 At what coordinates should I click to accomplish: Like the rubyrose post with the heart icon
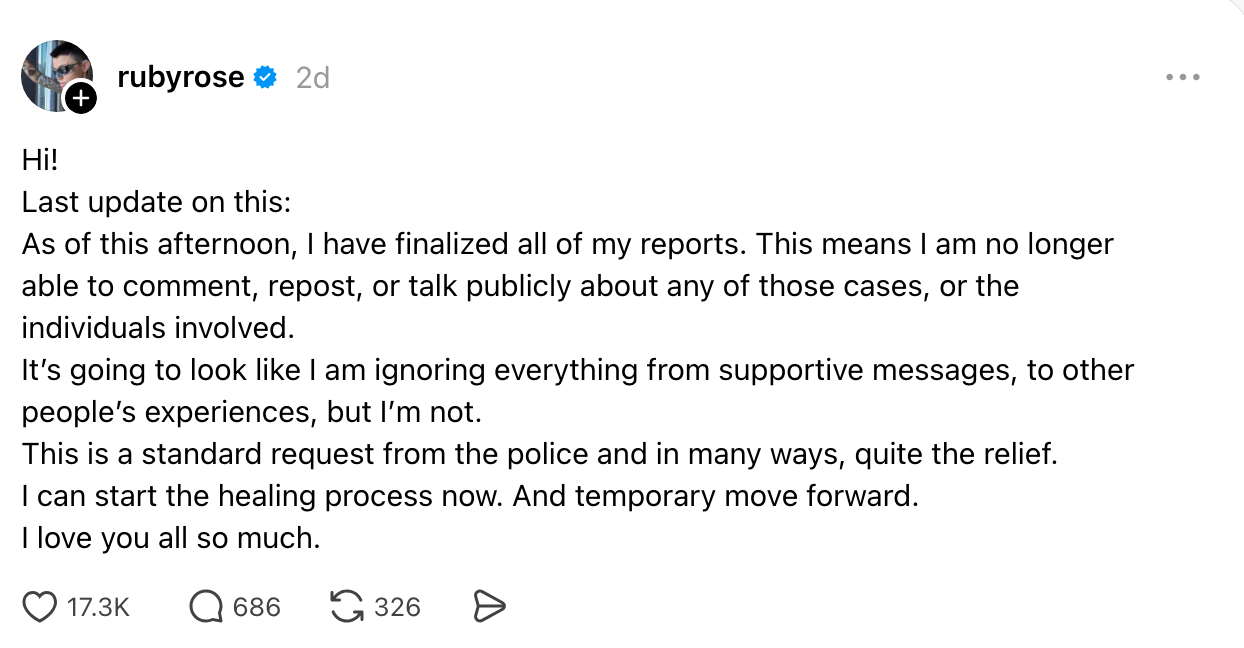(x=40, y=606)
